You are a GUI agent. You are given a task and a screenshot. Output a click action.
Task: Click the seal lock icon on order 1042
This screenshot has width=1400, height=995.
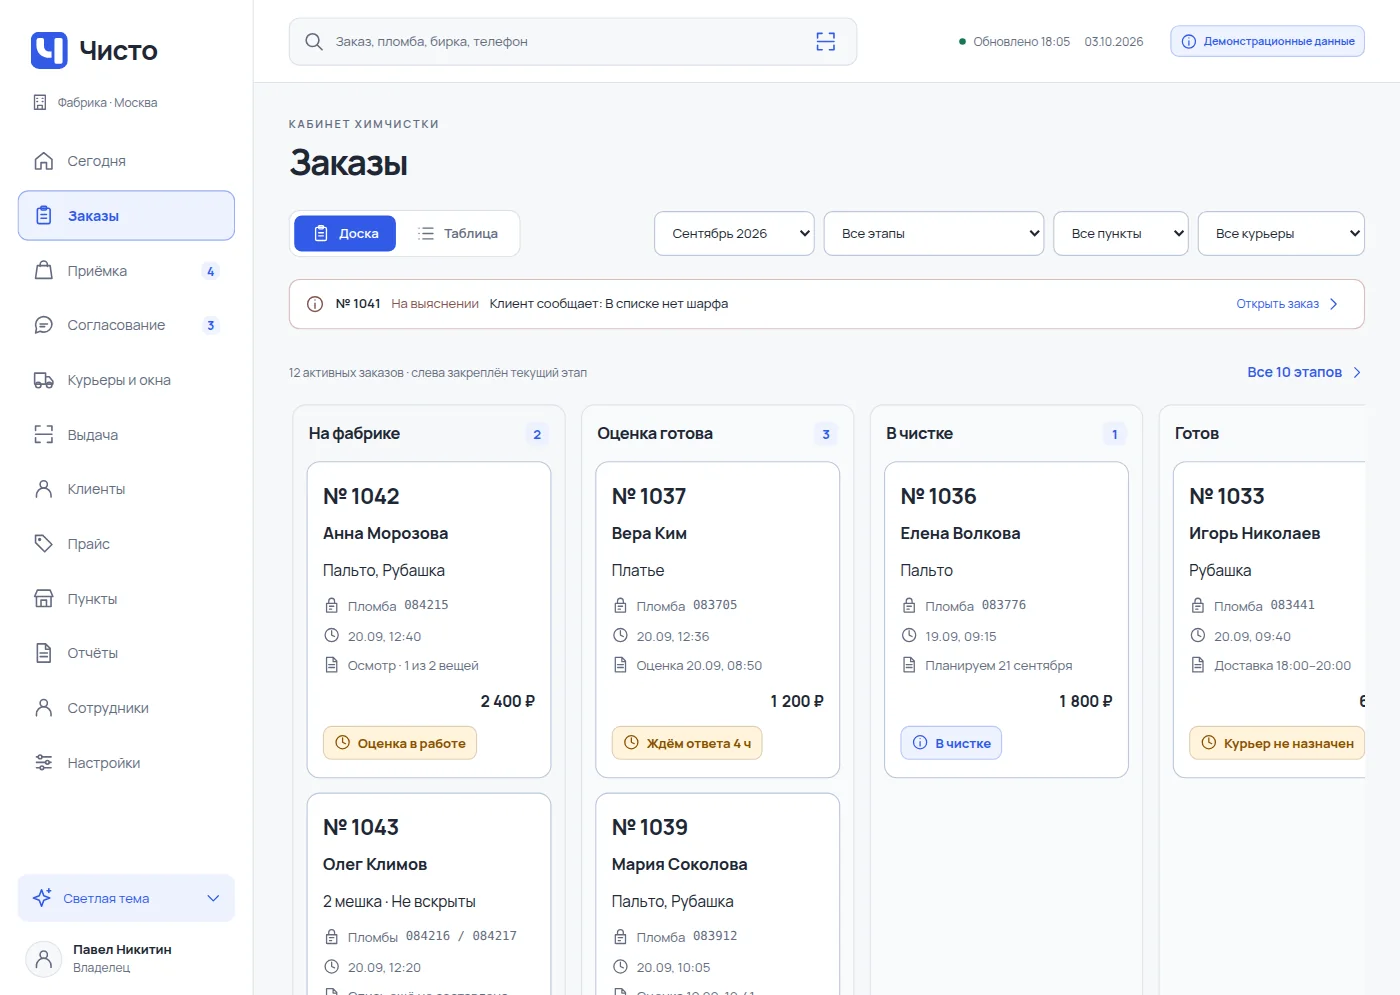pos(332,605)
